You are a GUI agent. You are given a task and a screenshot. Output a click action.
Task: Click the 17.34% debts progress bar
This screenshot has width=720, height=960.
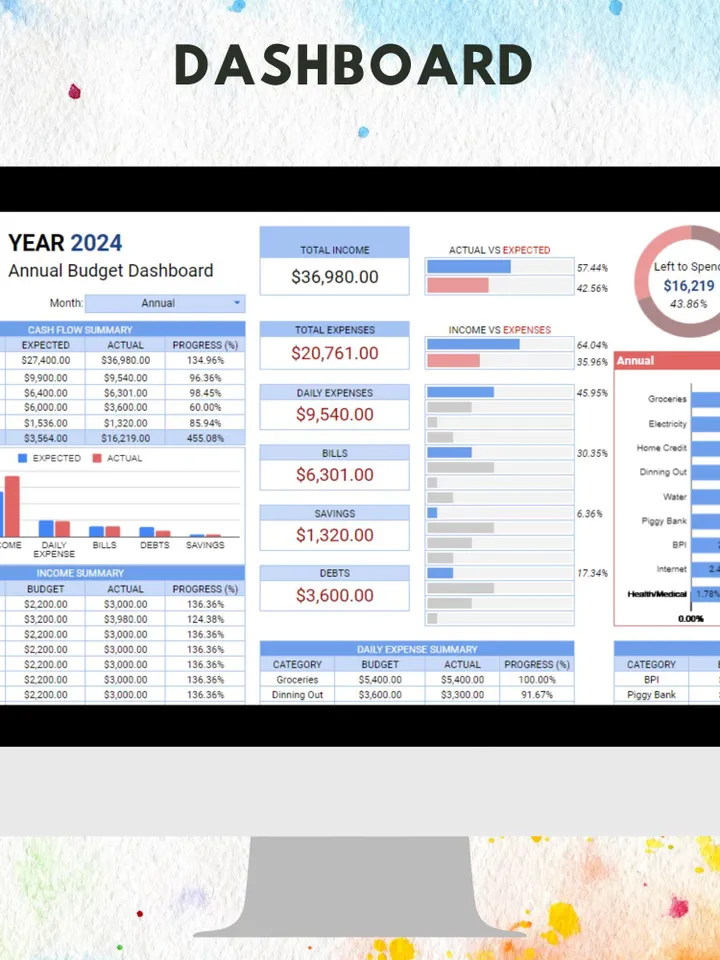point(440,573)
